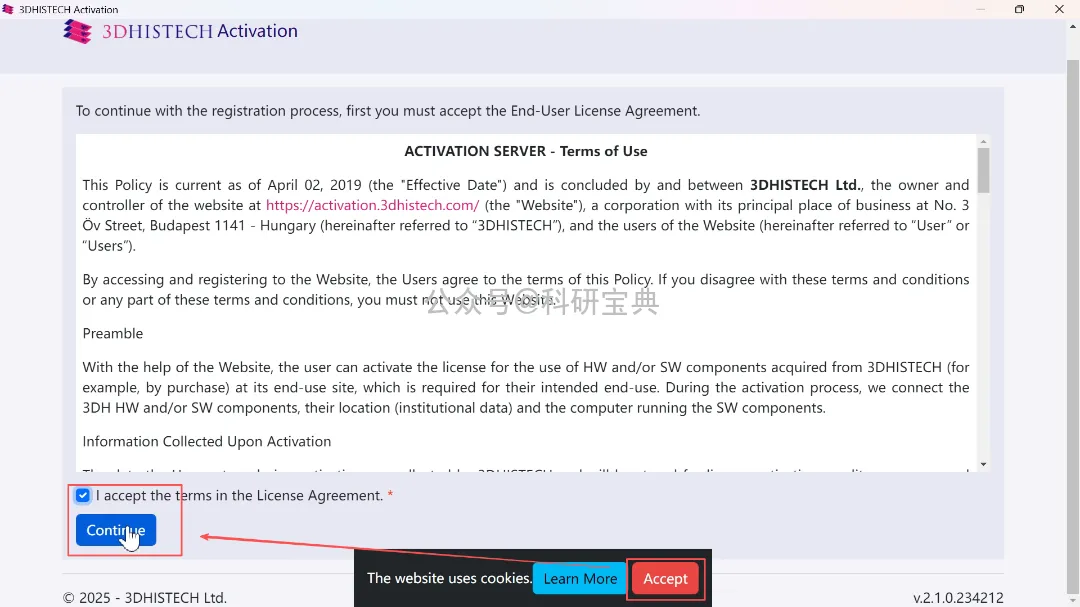Screen dimensions: 1080x607
Task: Click the license text scroll up arrow
Action: (x=984, y=142)
